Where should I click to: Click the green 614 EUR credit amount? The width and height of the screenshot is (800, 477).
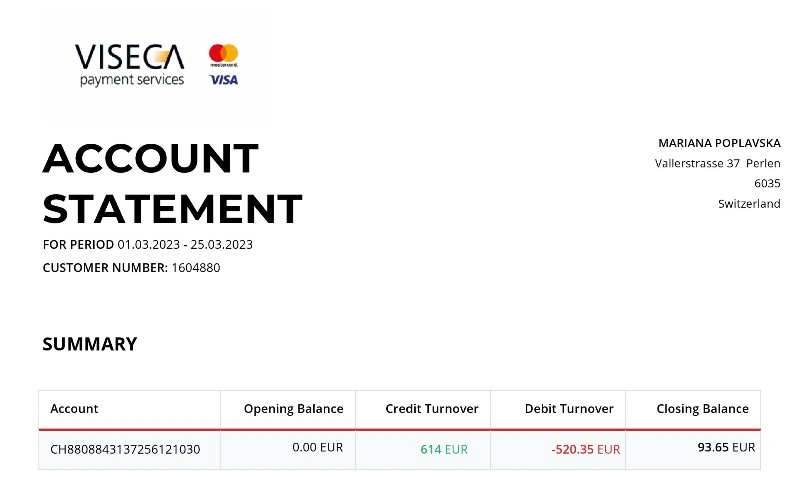[444, 449]
